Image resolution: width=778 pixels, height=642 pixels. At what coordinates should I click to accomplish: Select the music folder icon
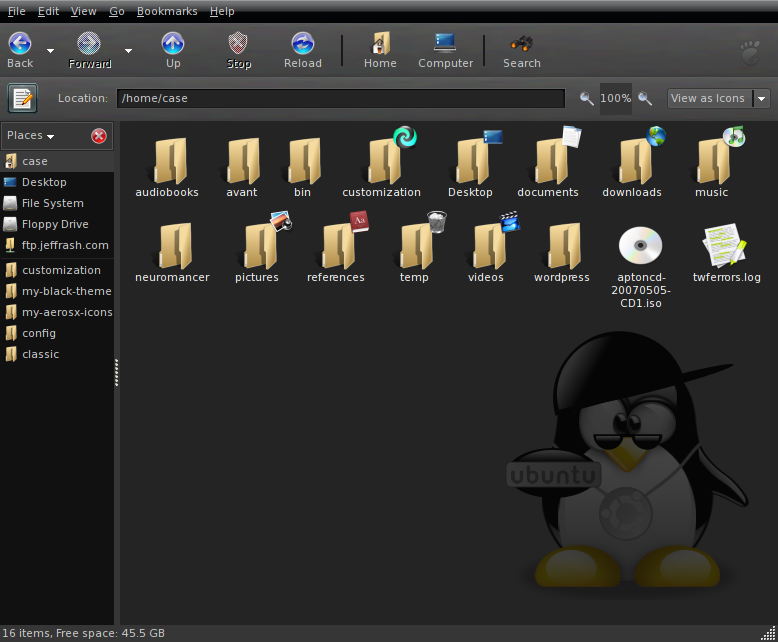[x=713, y=161]
